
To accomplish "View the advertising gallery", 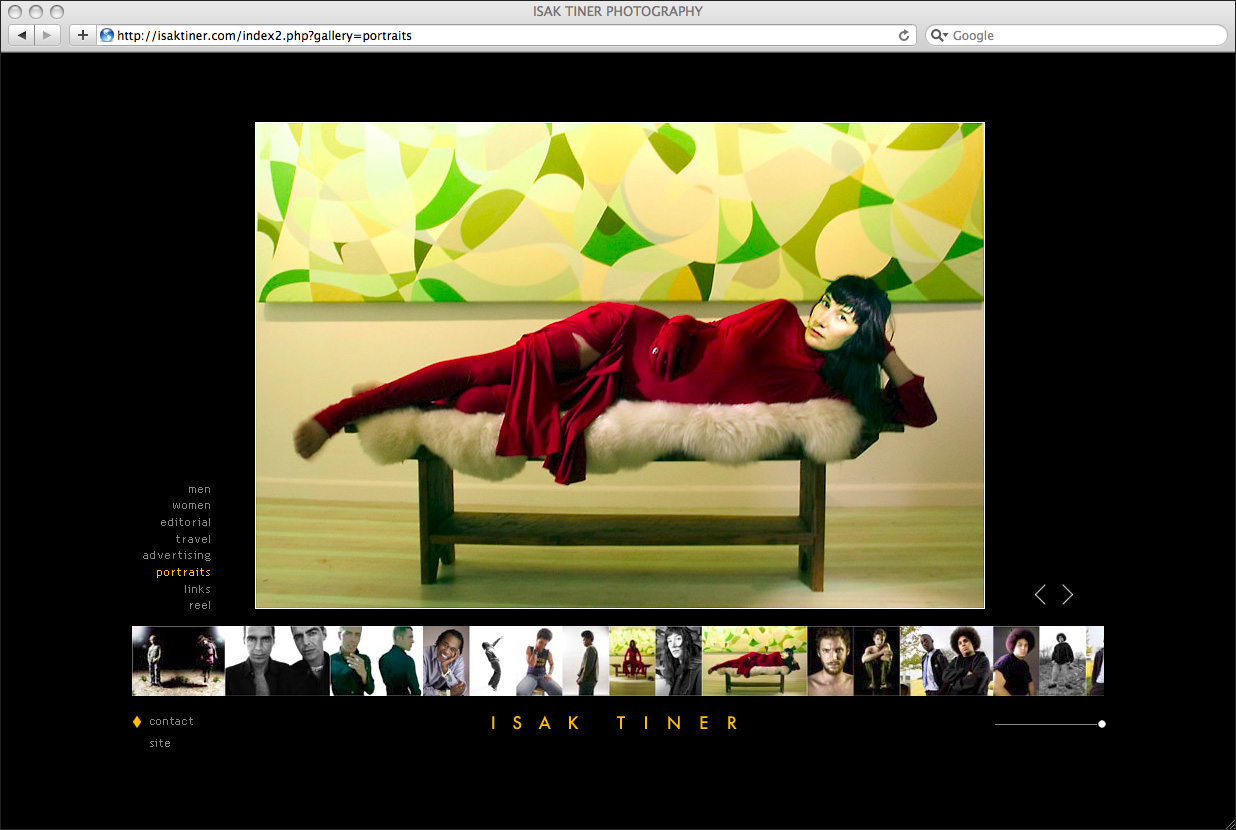I will pos(177,555).
